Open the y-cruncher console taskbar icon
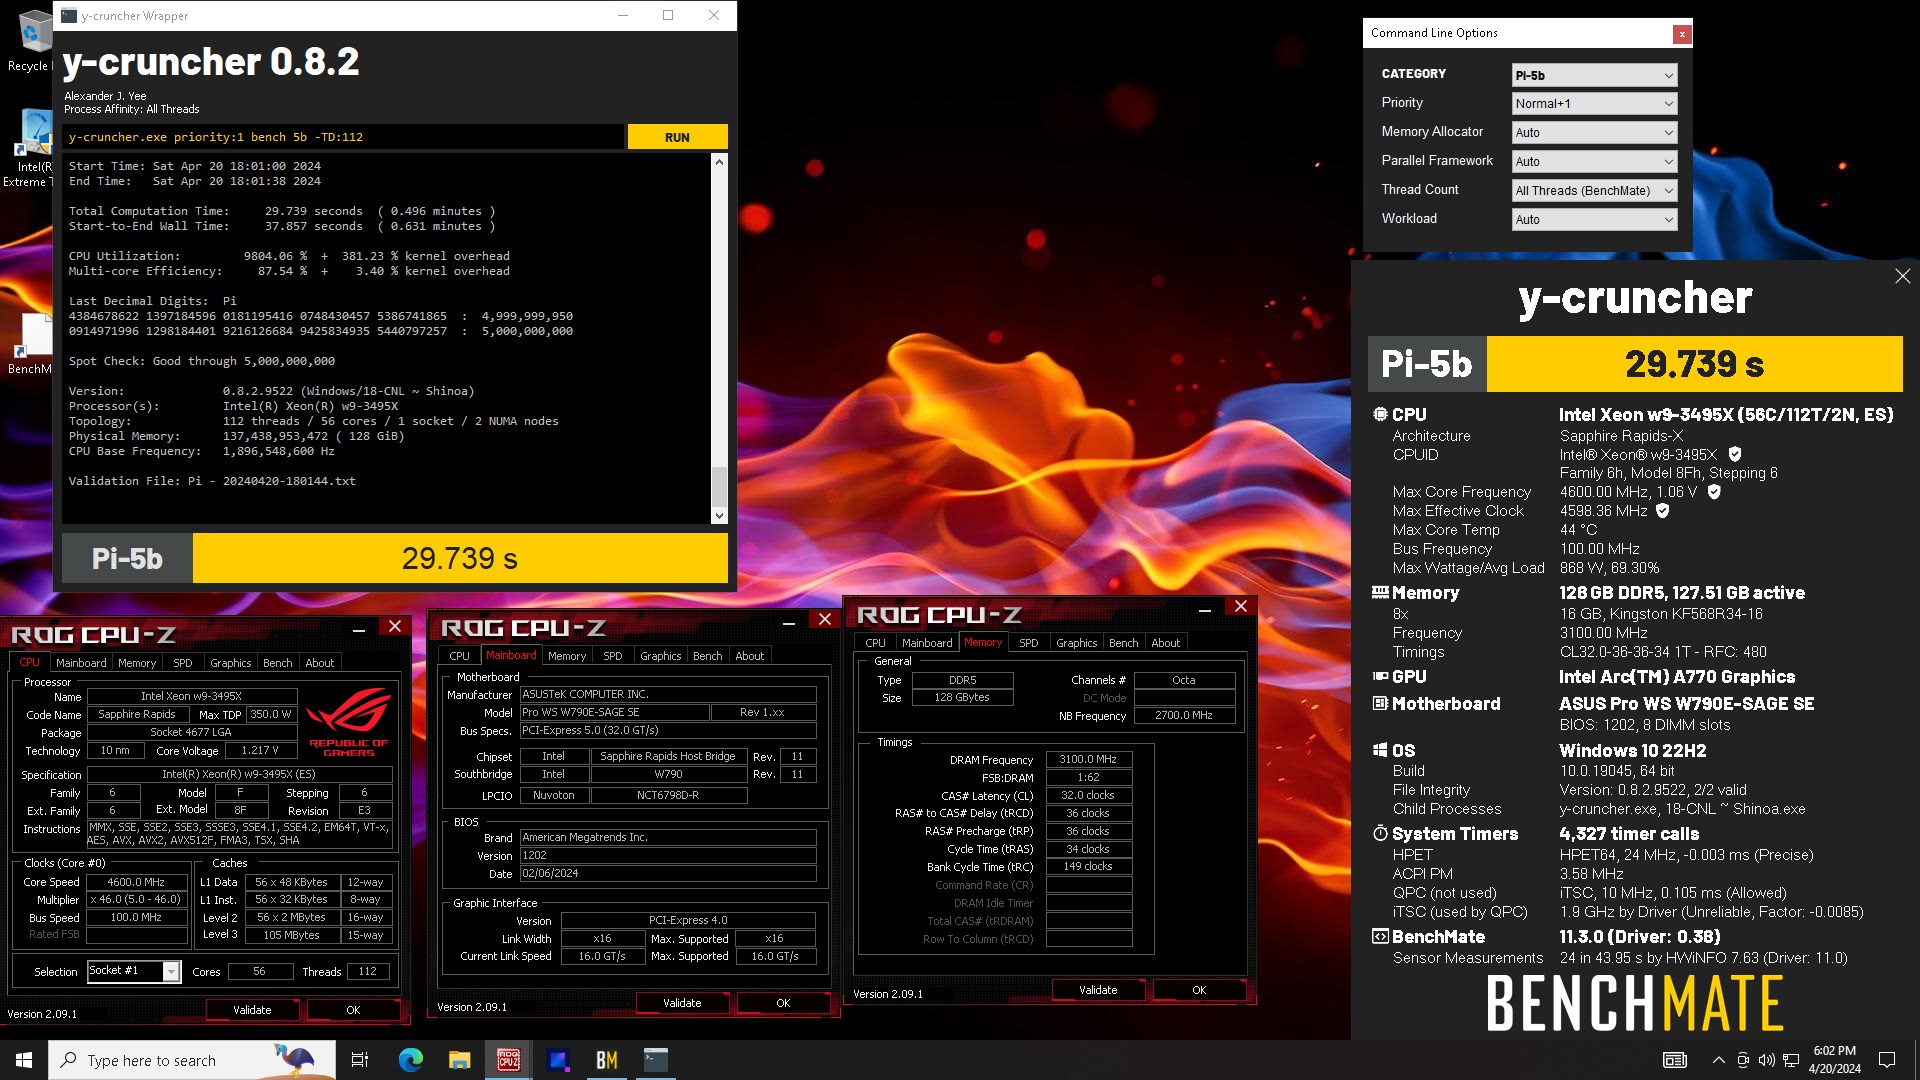The height and width of the screenshot is (1080, 1920). click(655, 1060)
